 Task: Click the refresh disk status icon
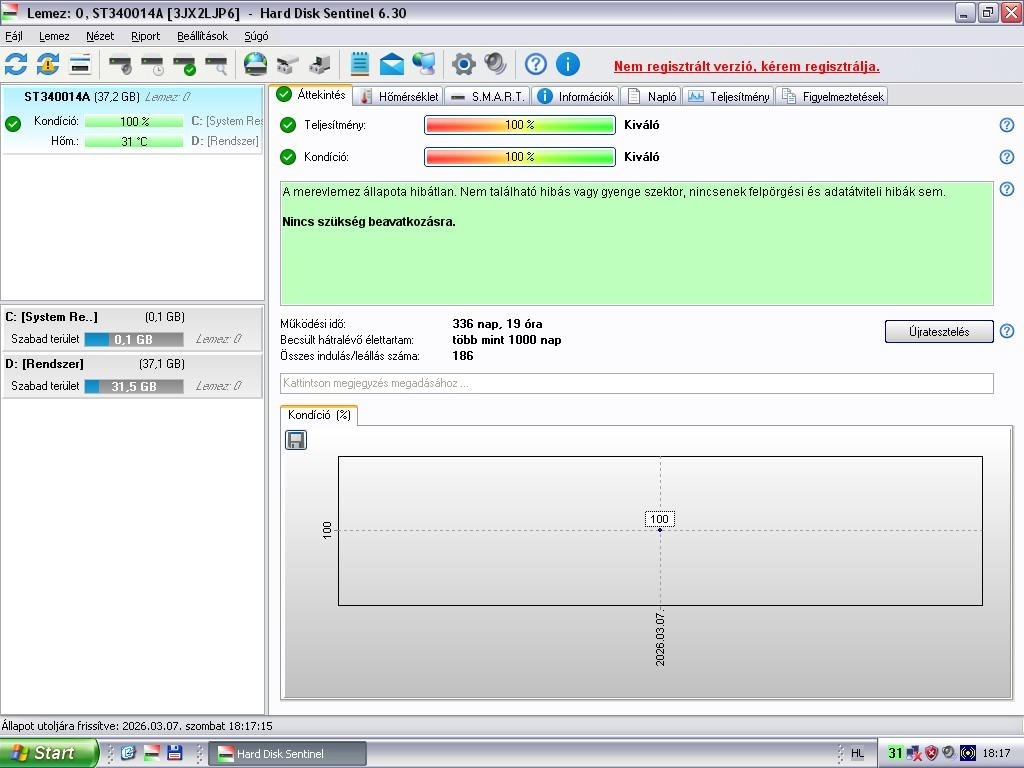click(x=16, y=64)
